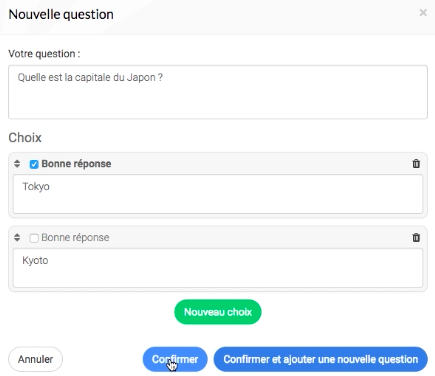Click the Confirmer button
The width and height of the screenshot is (435, 376).
point(175,359)
